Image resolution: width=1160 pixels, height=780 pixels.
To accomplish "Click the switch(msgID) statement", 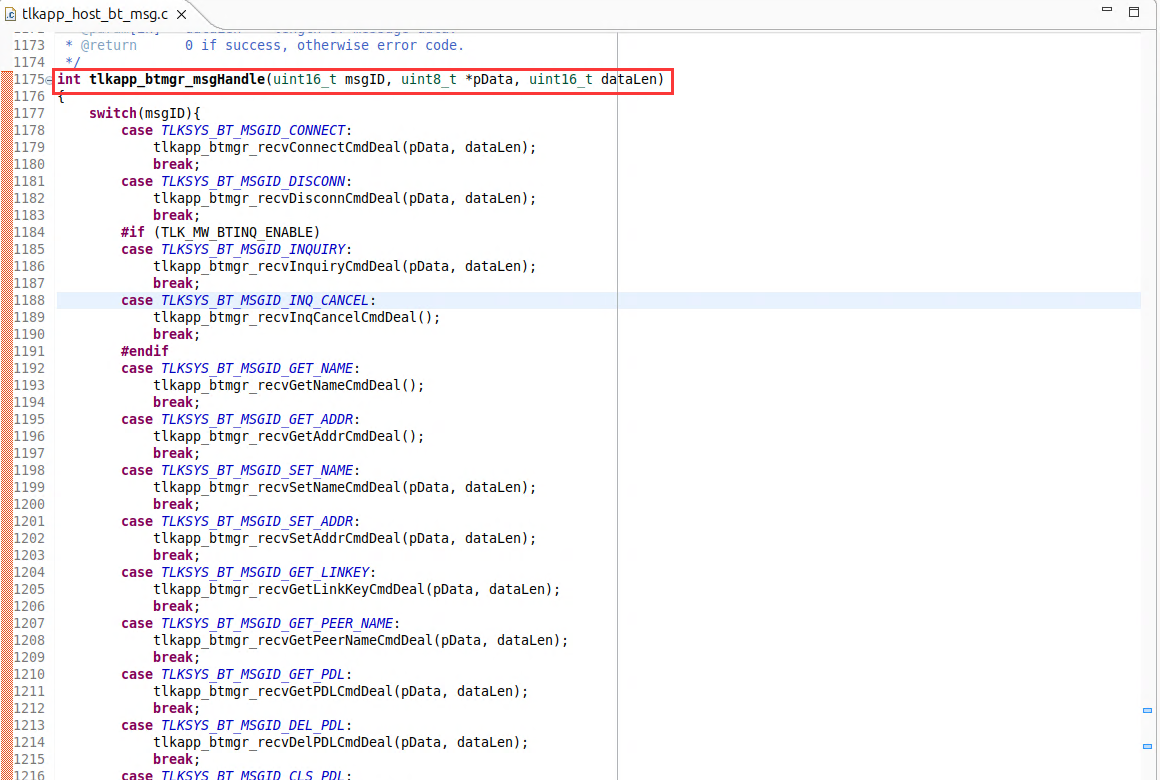I will [145, 113].
